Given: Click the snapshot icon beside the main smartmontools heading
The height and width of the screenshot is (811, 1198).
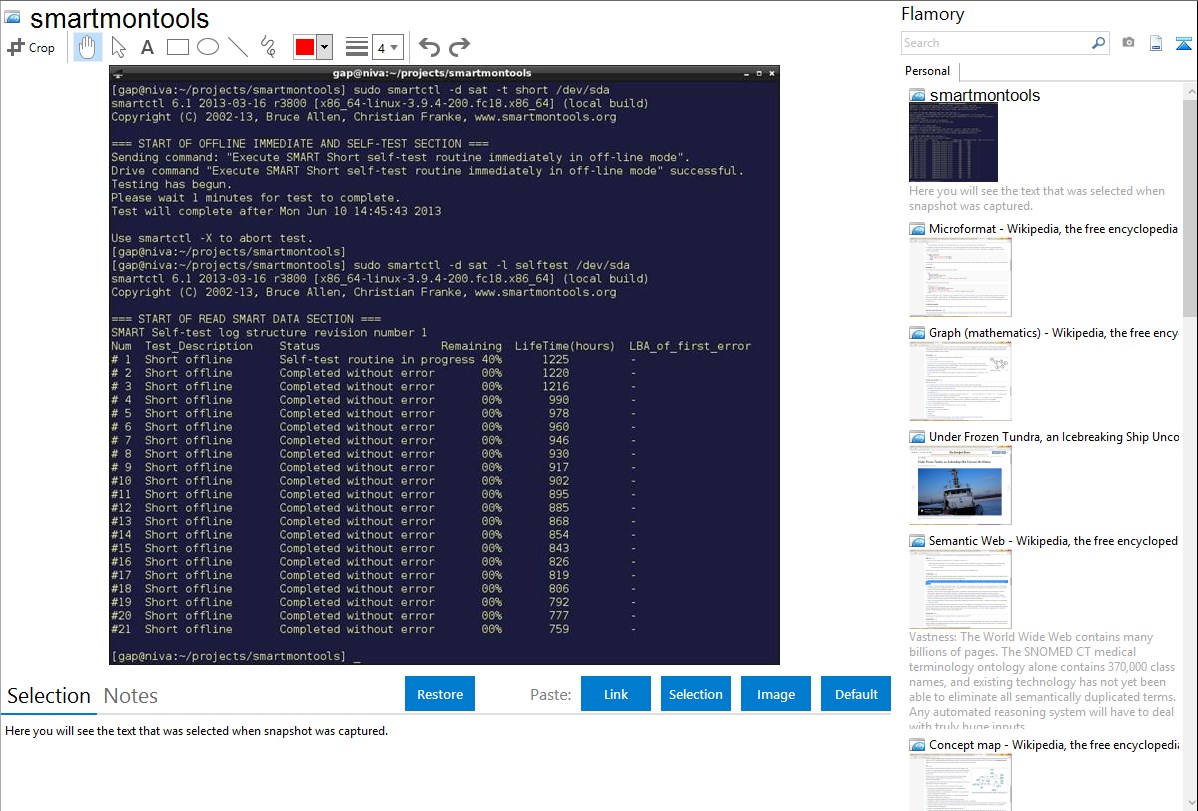Looking at the screenshot, I should point(12,17).
